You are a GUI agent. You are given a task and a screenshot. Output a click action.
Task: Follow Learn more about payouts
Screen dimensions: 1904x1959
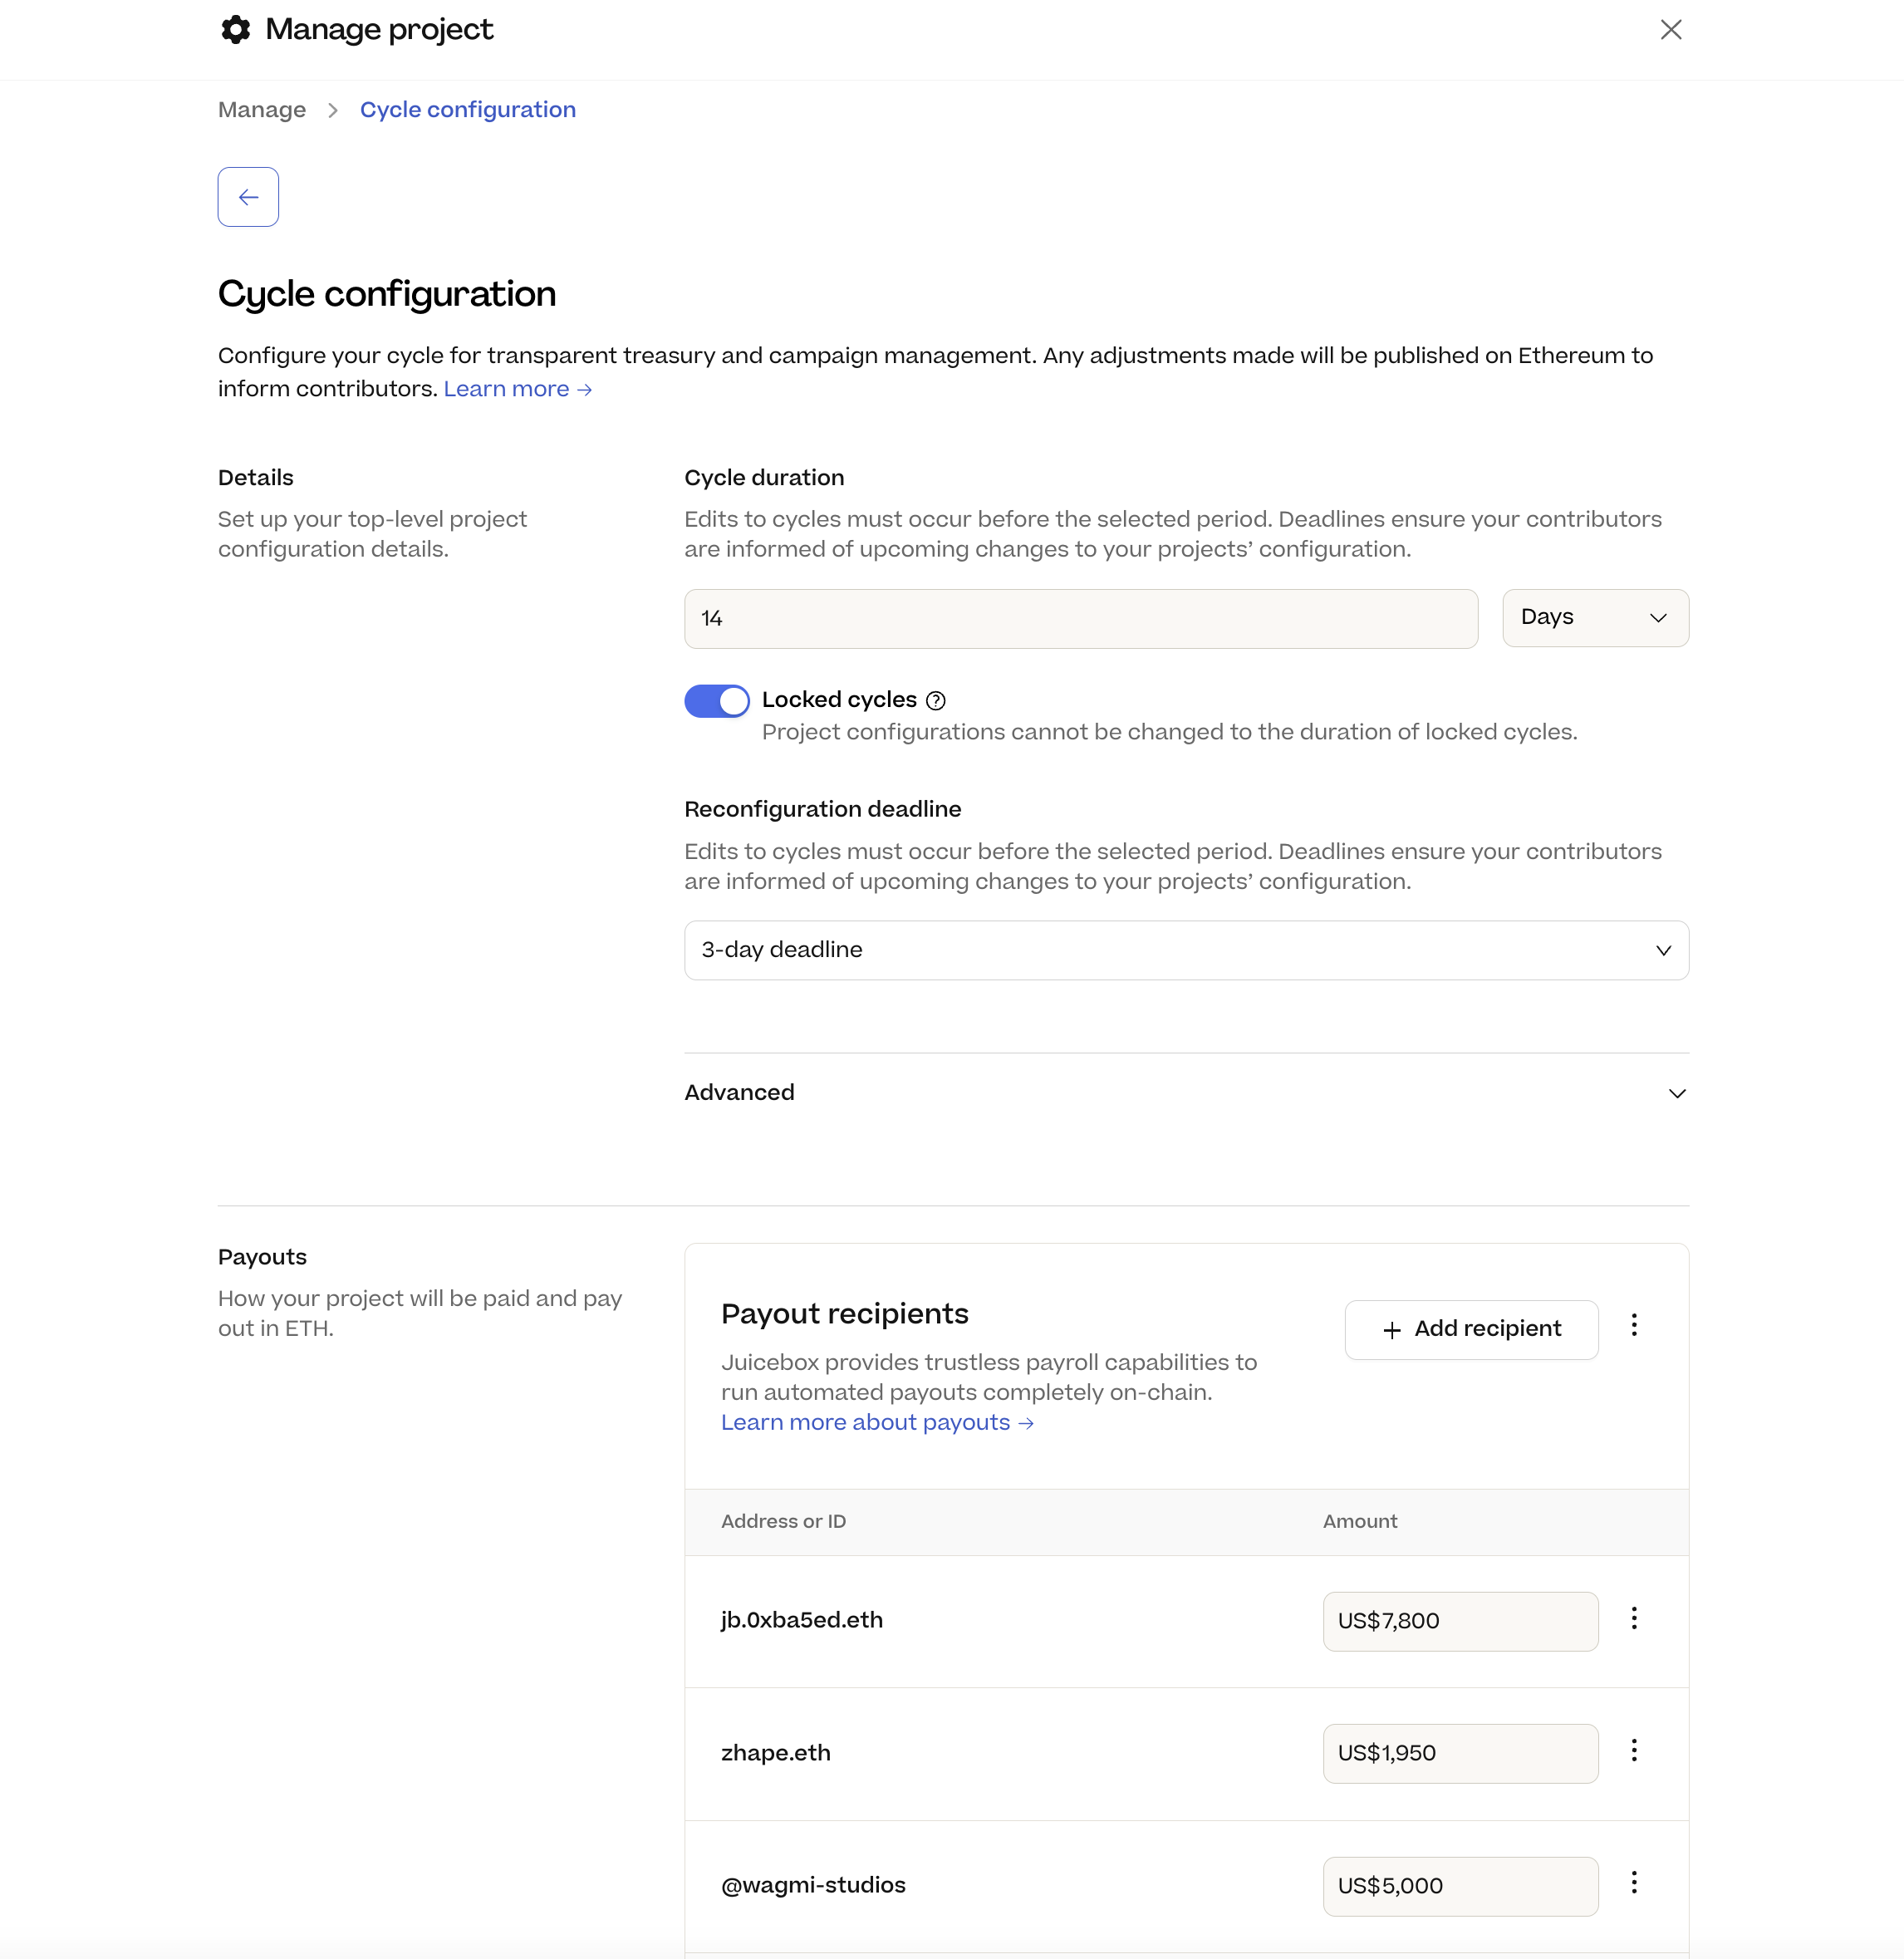tap(877, 1422)
